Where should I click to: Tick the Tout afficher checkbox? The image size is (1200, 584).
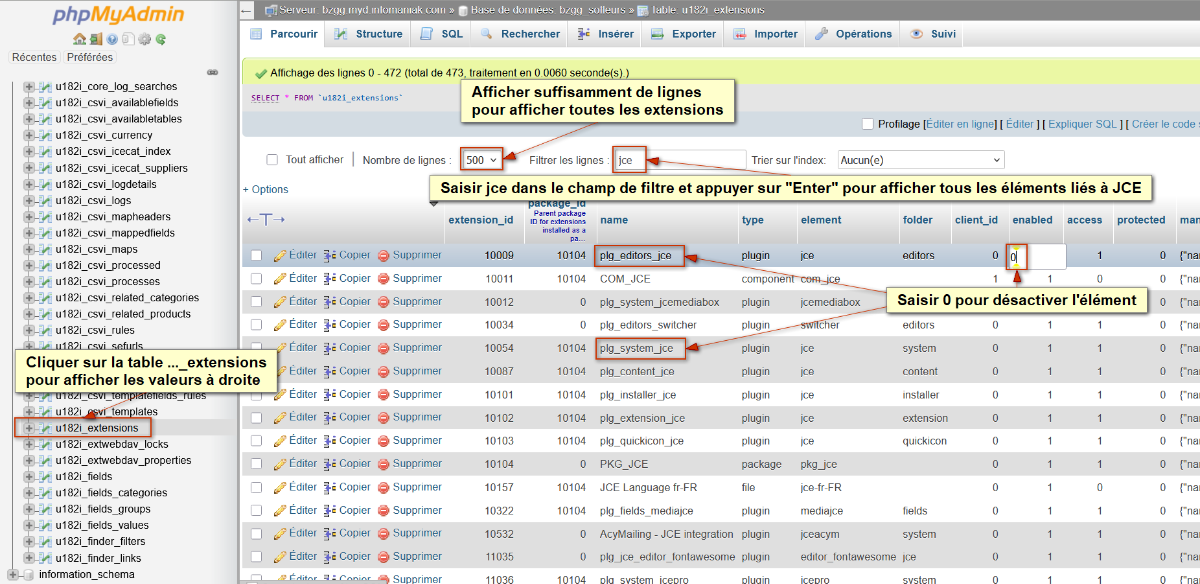pyautogui.click(x=272, y=160)
